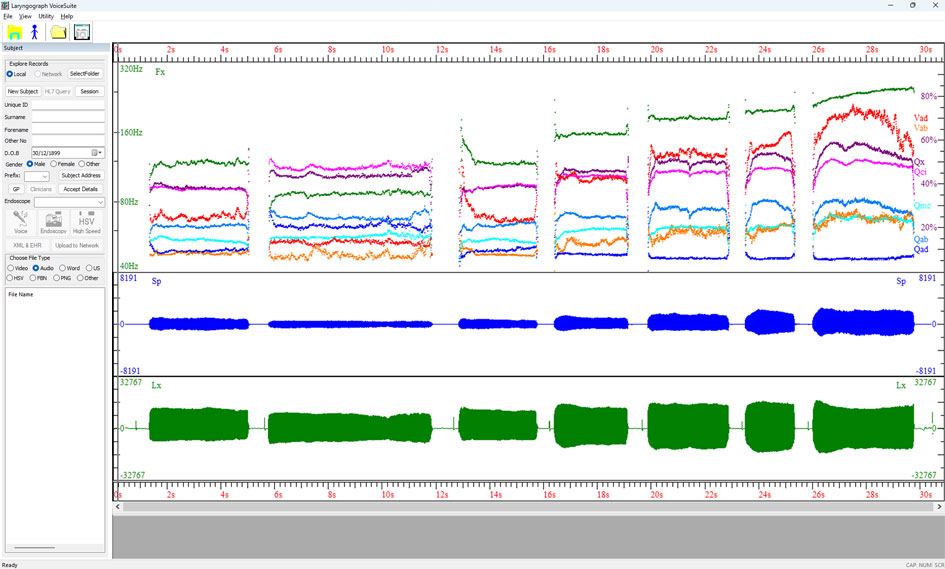
Task: Open the Endoscope dropdown
Action: click(69, 201)
